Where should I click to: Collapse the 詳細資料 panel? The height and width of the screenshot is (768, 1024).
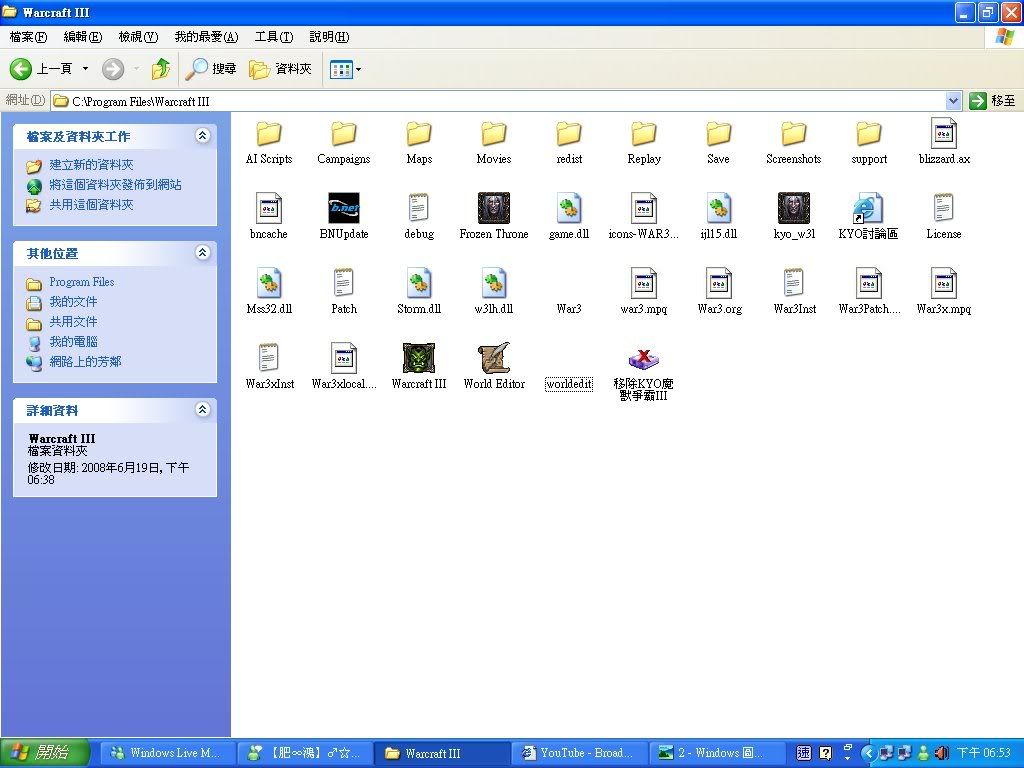pos(203,410)
